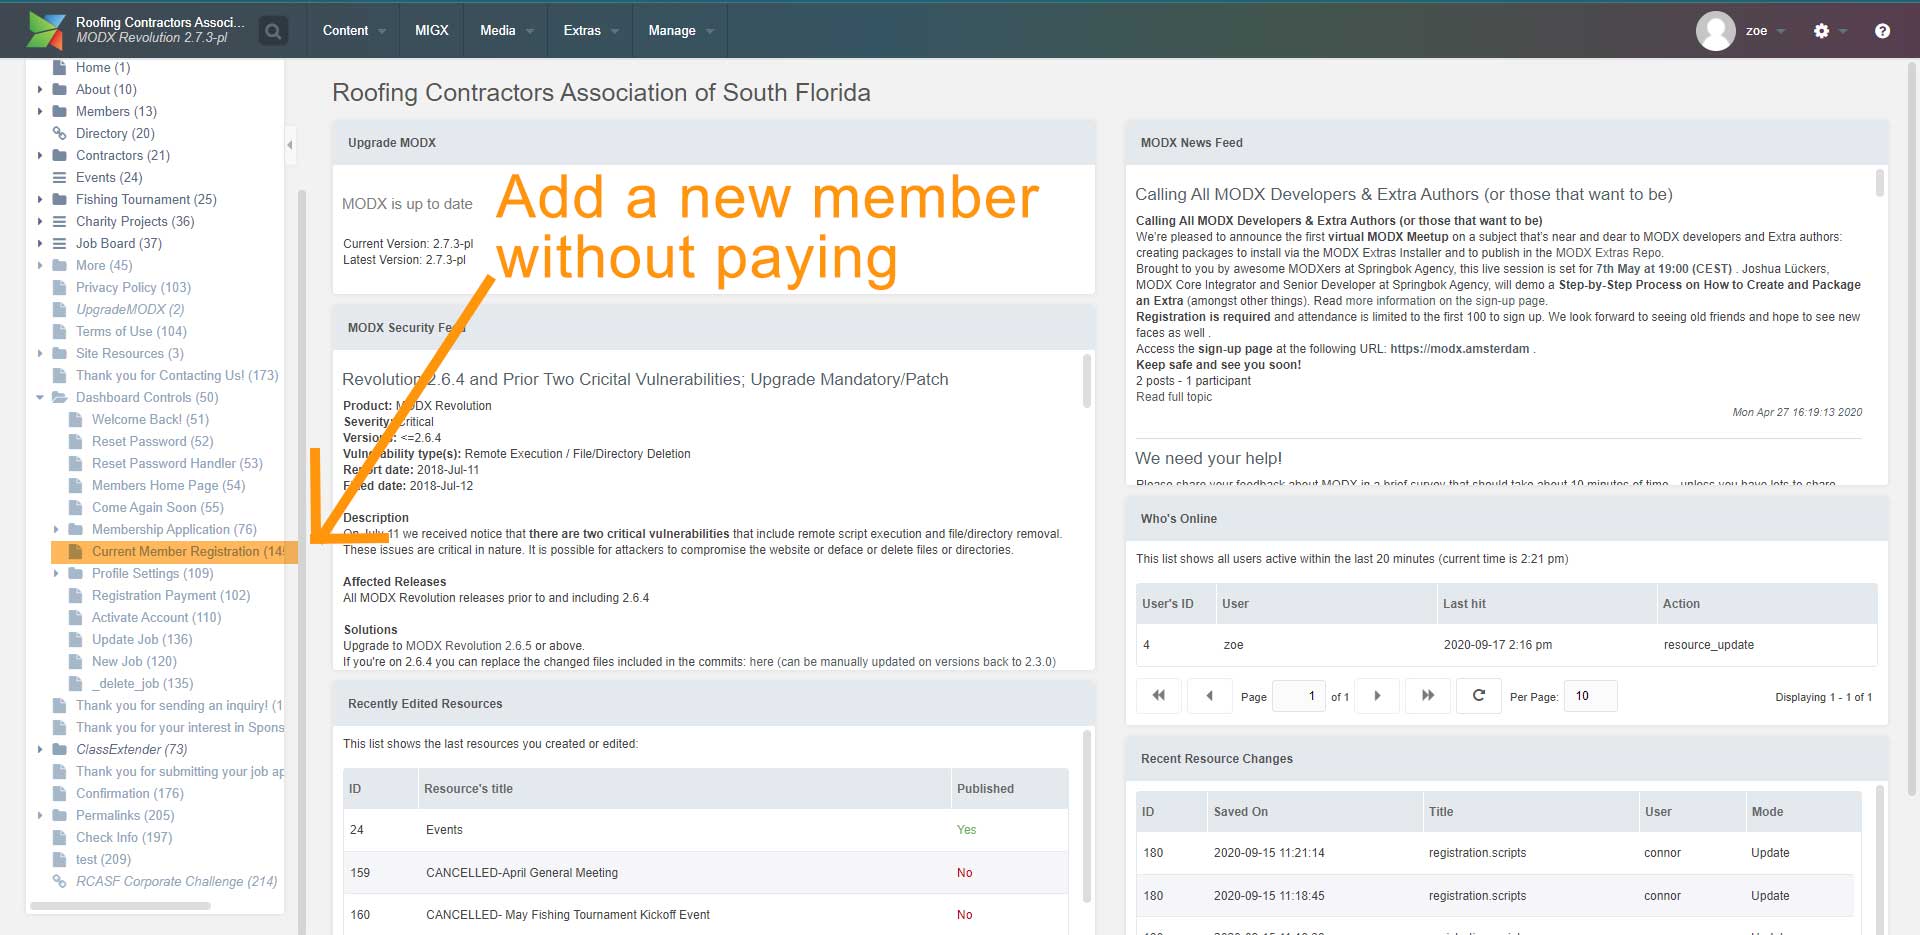
Task: Open the Update Job resource
Action: (142, 640)
